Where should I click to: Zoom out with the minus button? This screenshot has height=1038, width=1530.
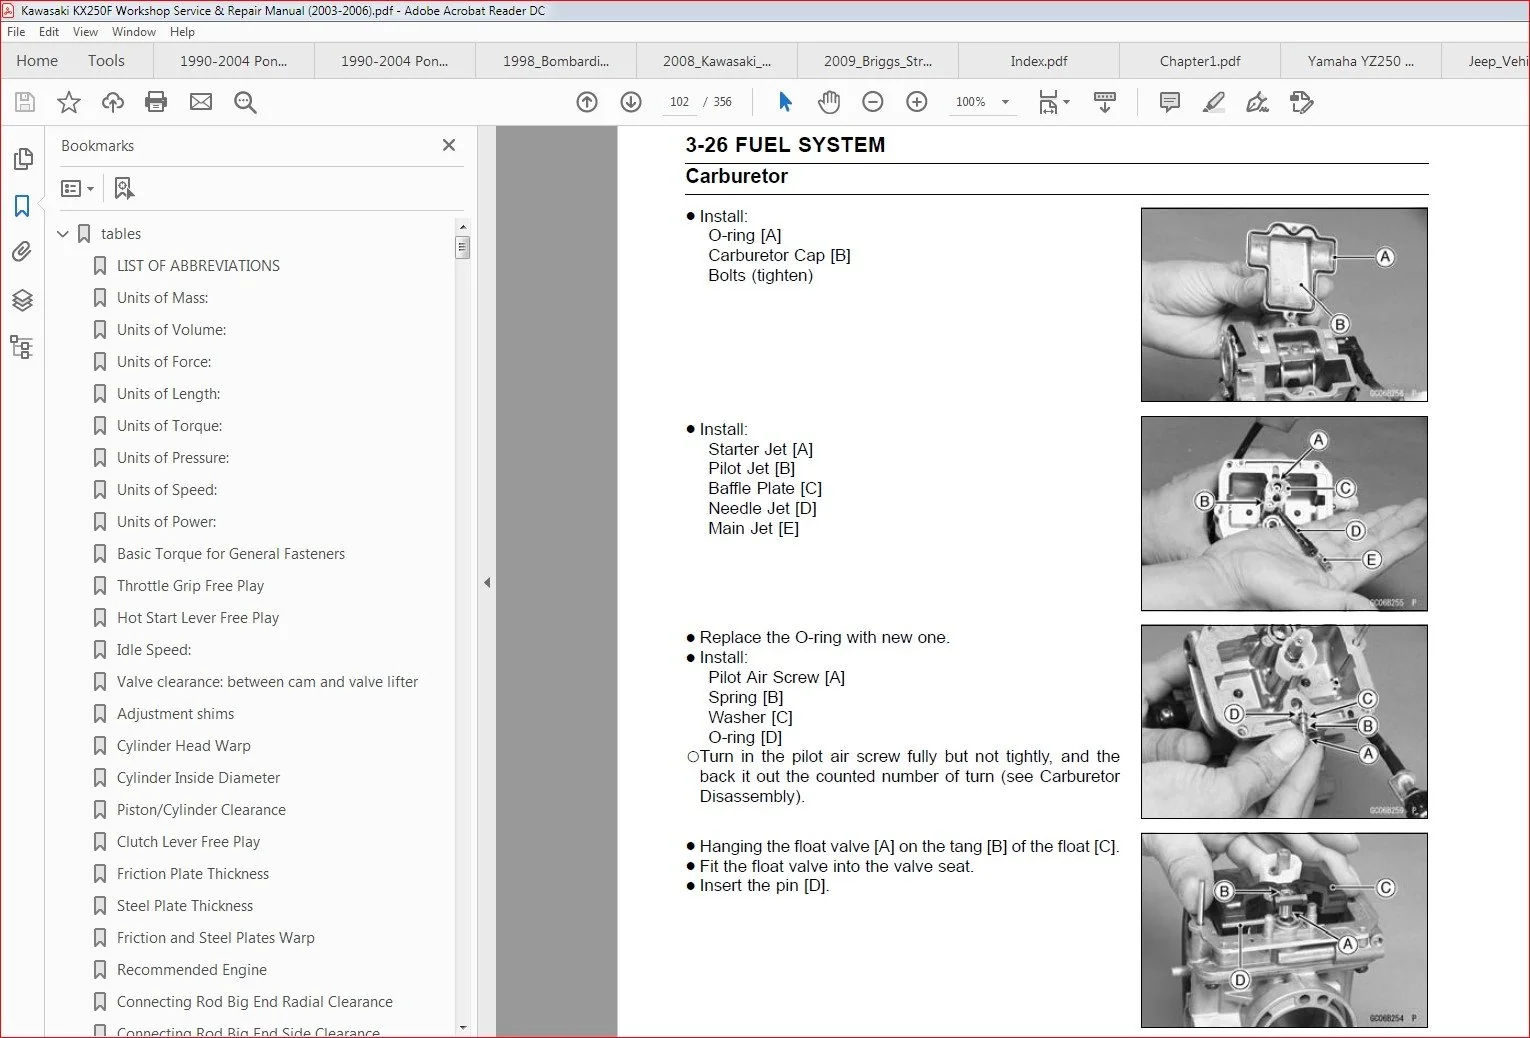[x=873, y=102]
